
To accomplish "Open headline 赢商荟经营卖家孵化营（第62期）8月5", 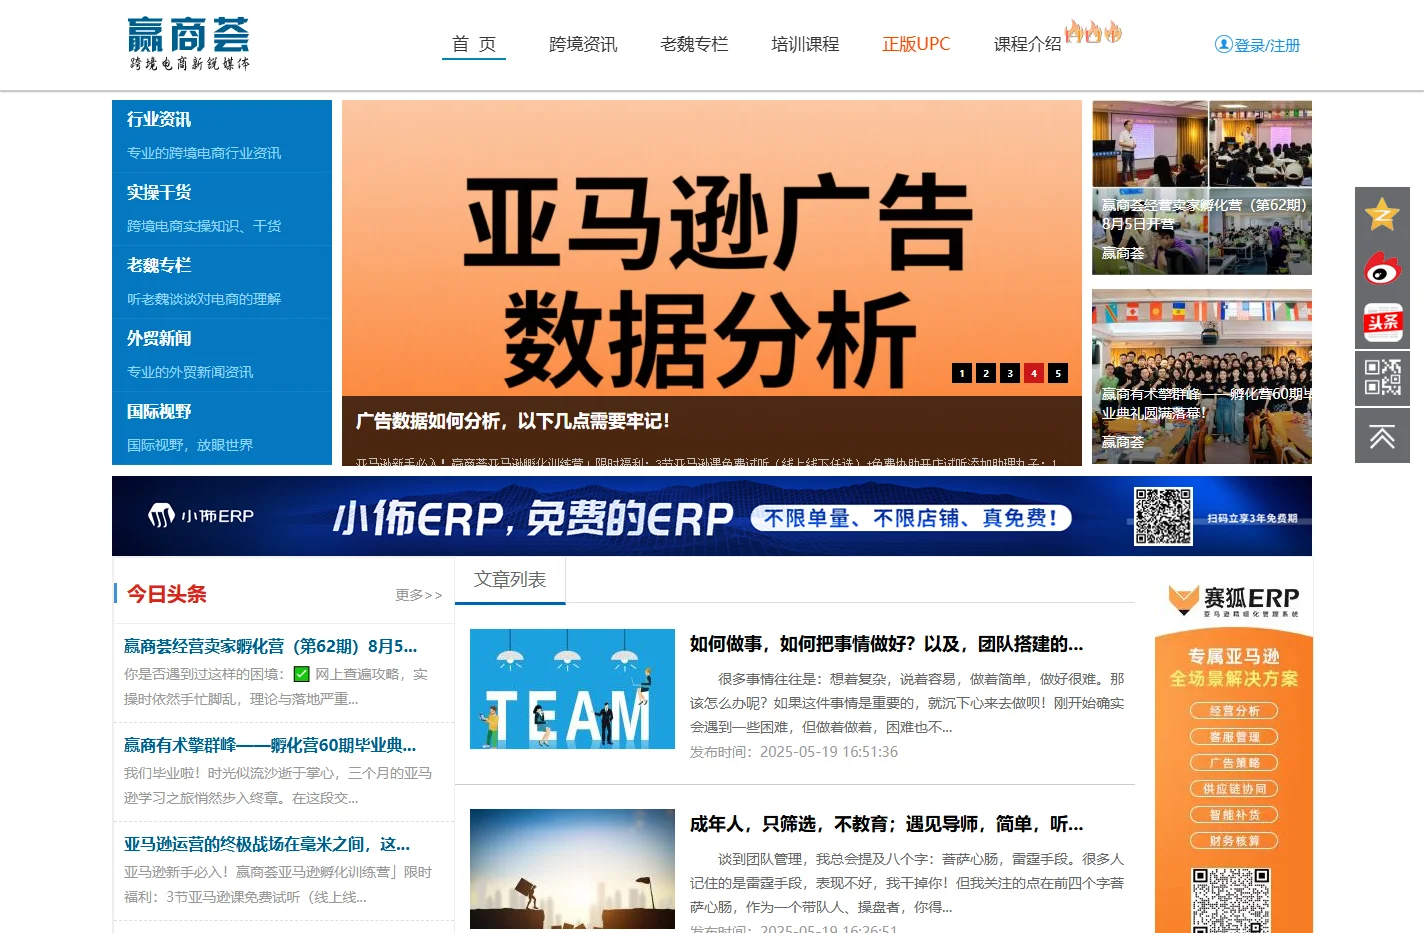I will pos(270,646).
